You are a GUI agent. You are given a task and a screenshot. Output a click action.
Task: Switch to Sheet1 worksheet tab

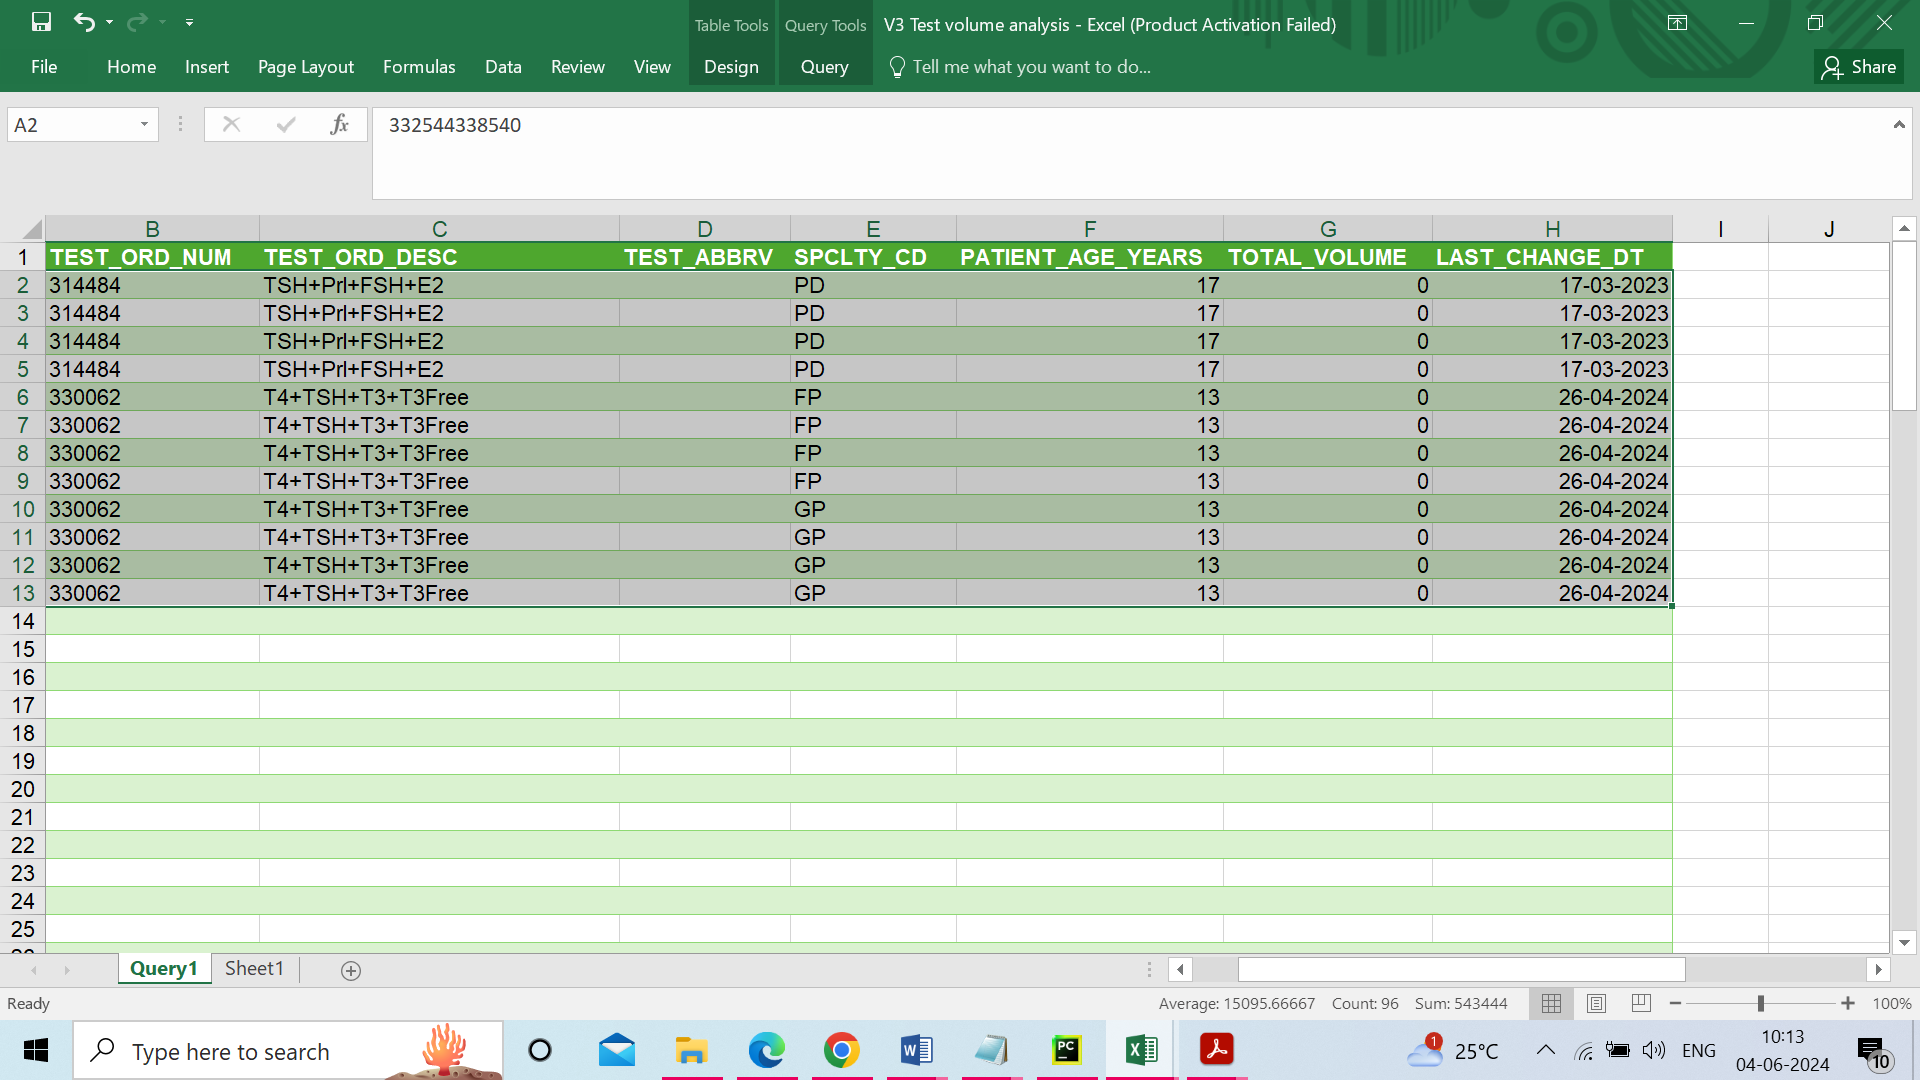pos(254,968)
